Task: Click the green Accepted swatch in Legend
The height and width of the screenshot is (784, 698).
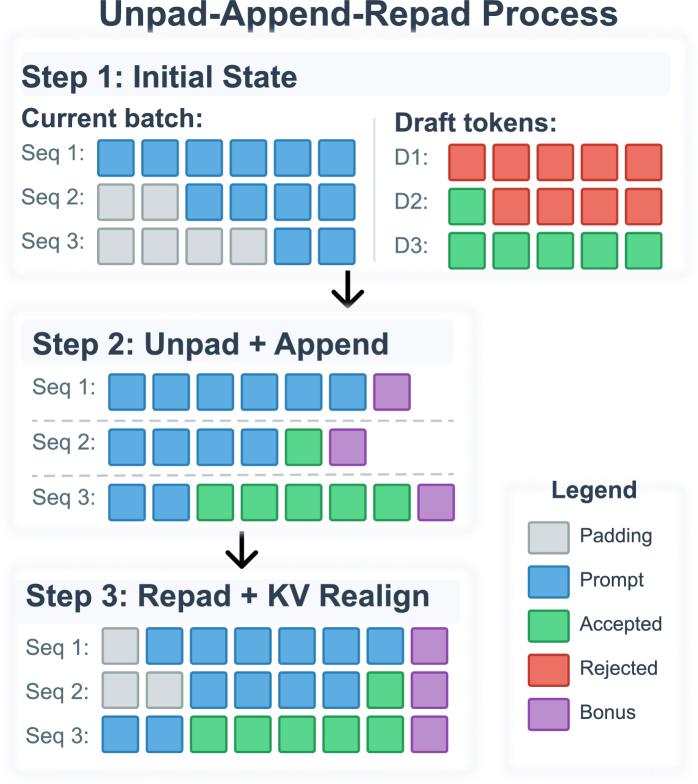Action: (x=548, y=626)
